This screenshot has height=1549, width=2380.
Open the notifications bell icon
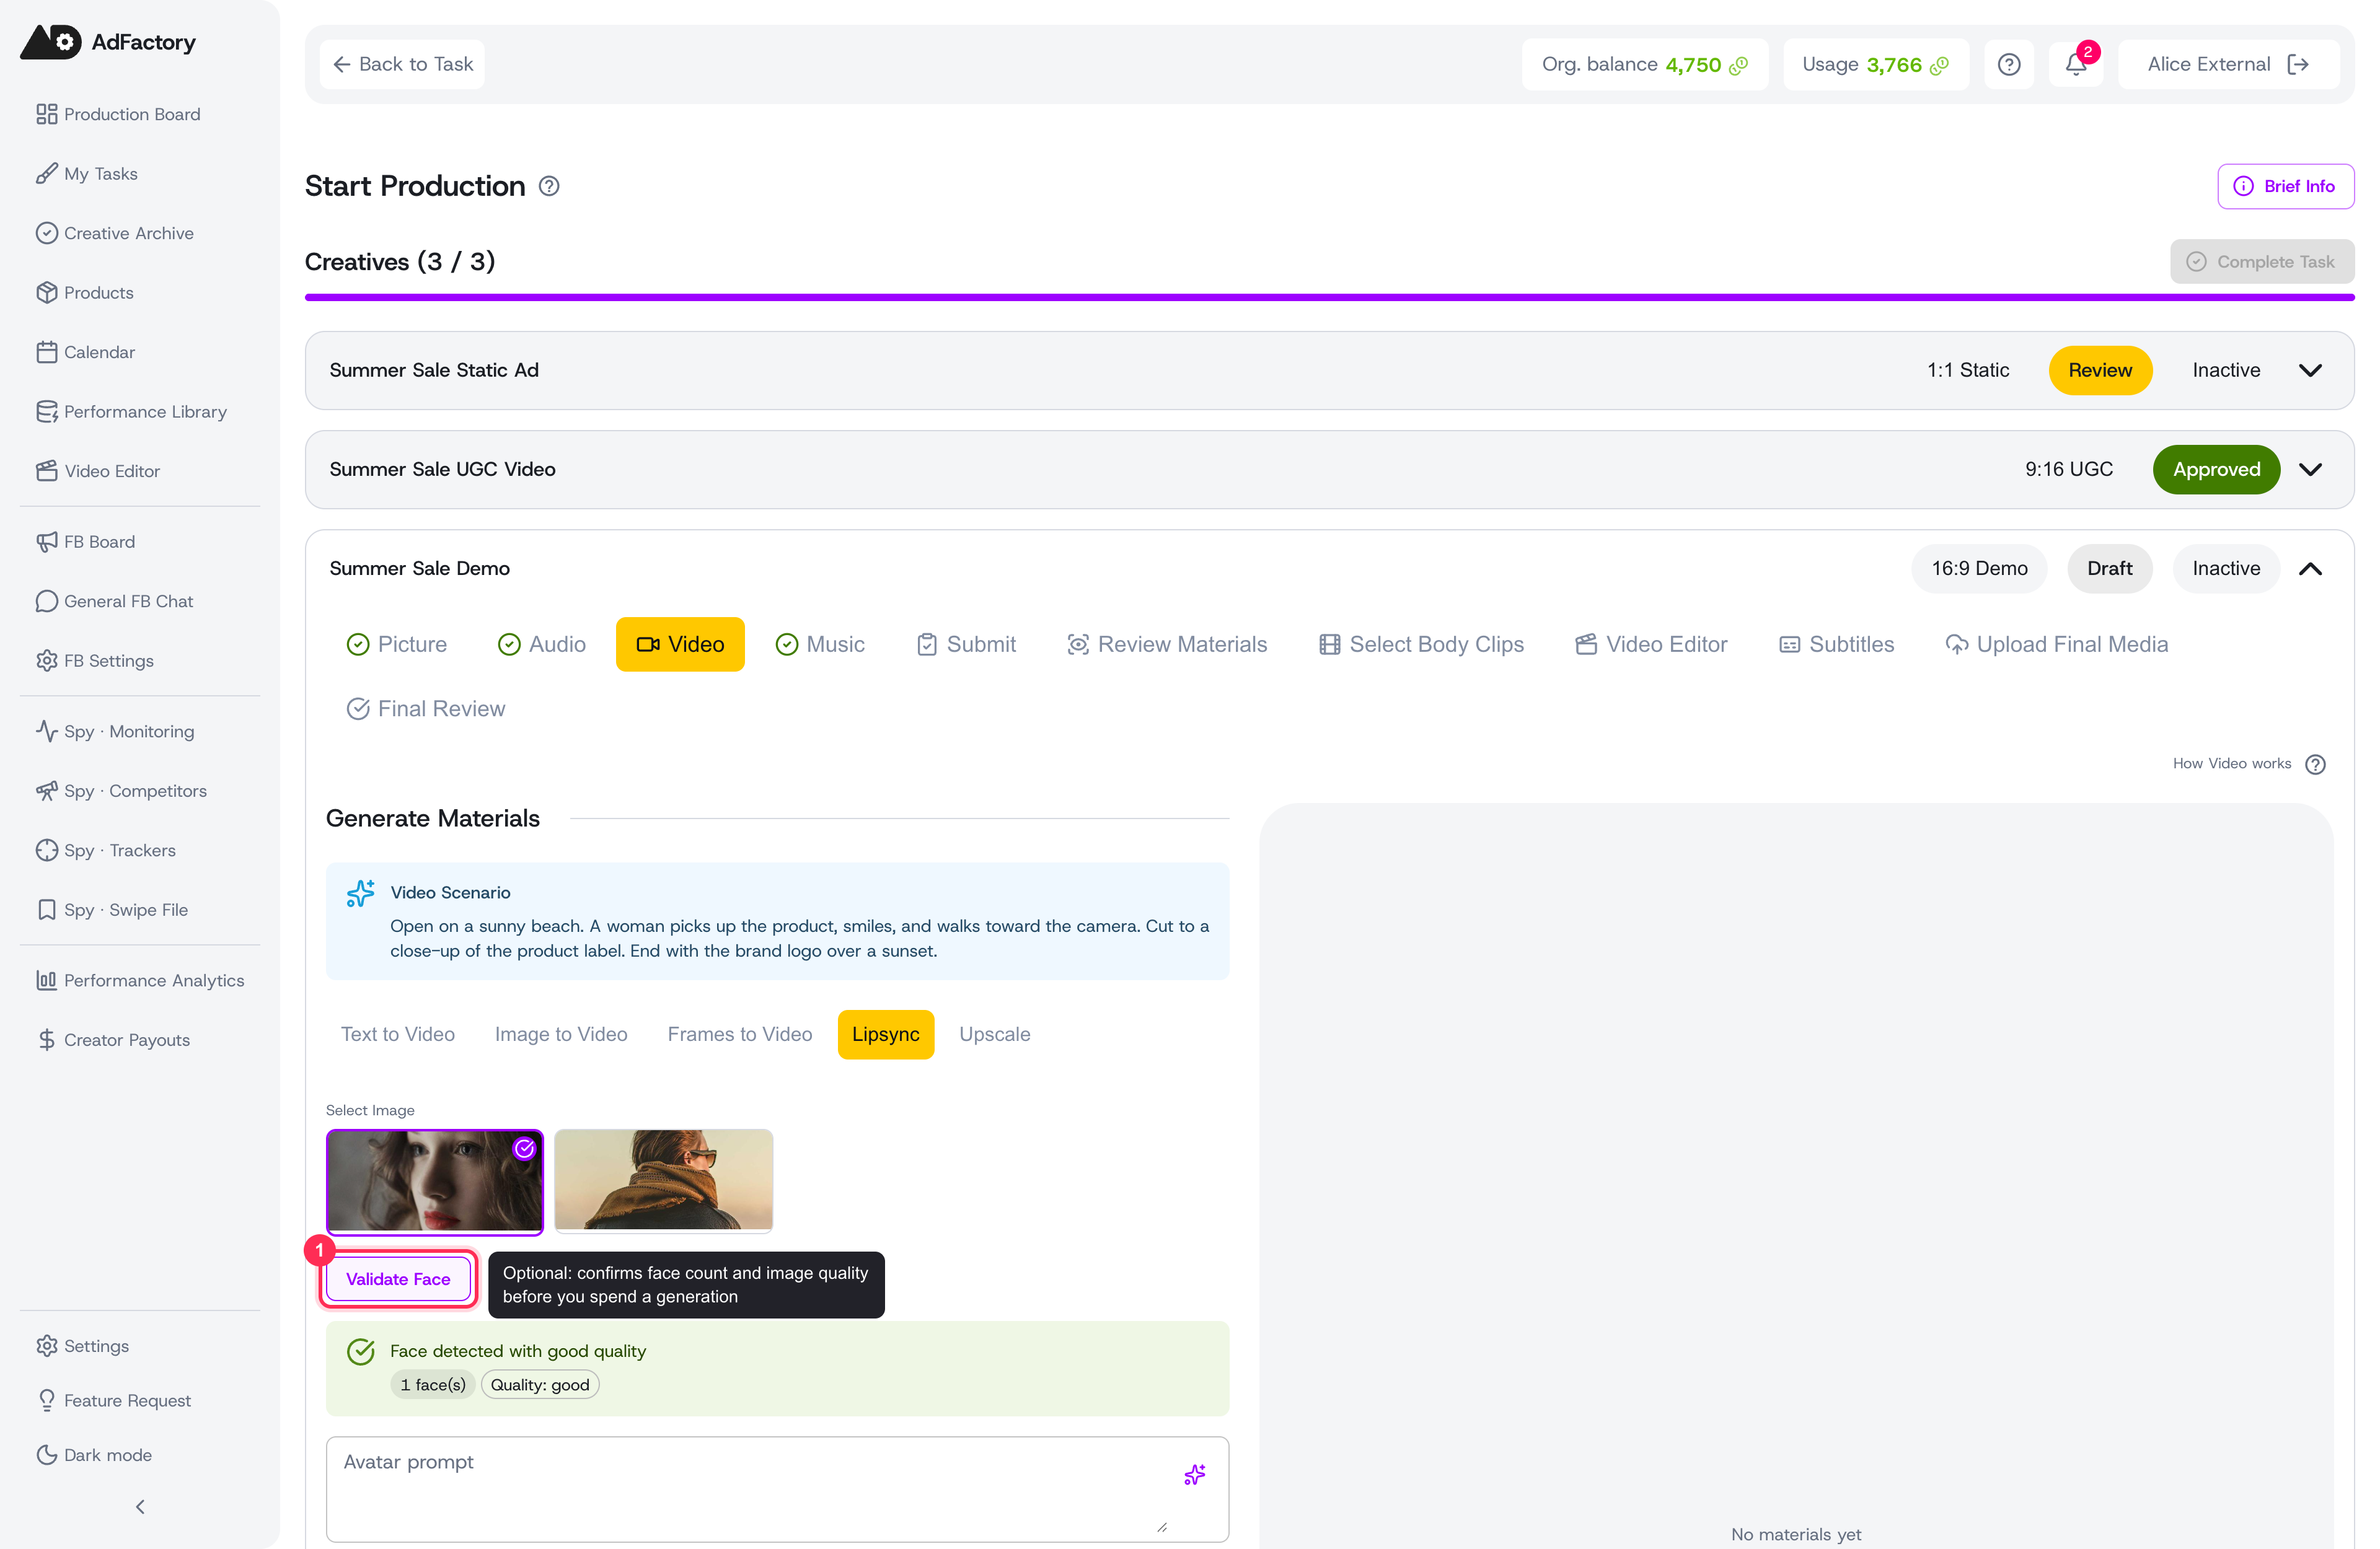(2076, 64)
